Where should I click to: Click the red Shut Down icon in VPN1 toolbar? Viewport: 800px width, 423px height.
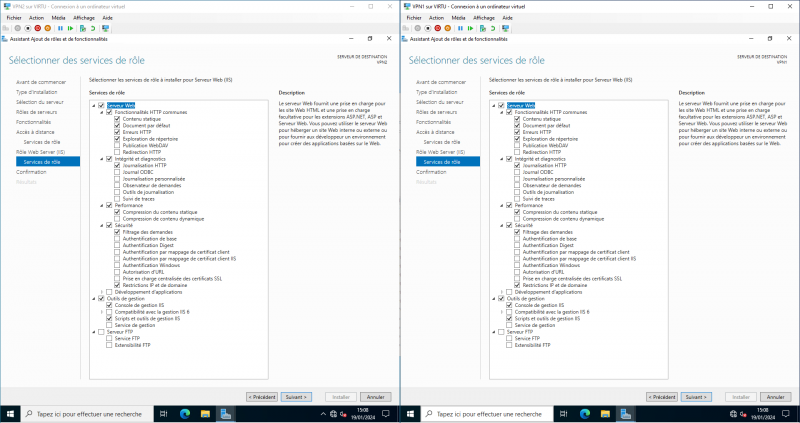tap(438, 28)
